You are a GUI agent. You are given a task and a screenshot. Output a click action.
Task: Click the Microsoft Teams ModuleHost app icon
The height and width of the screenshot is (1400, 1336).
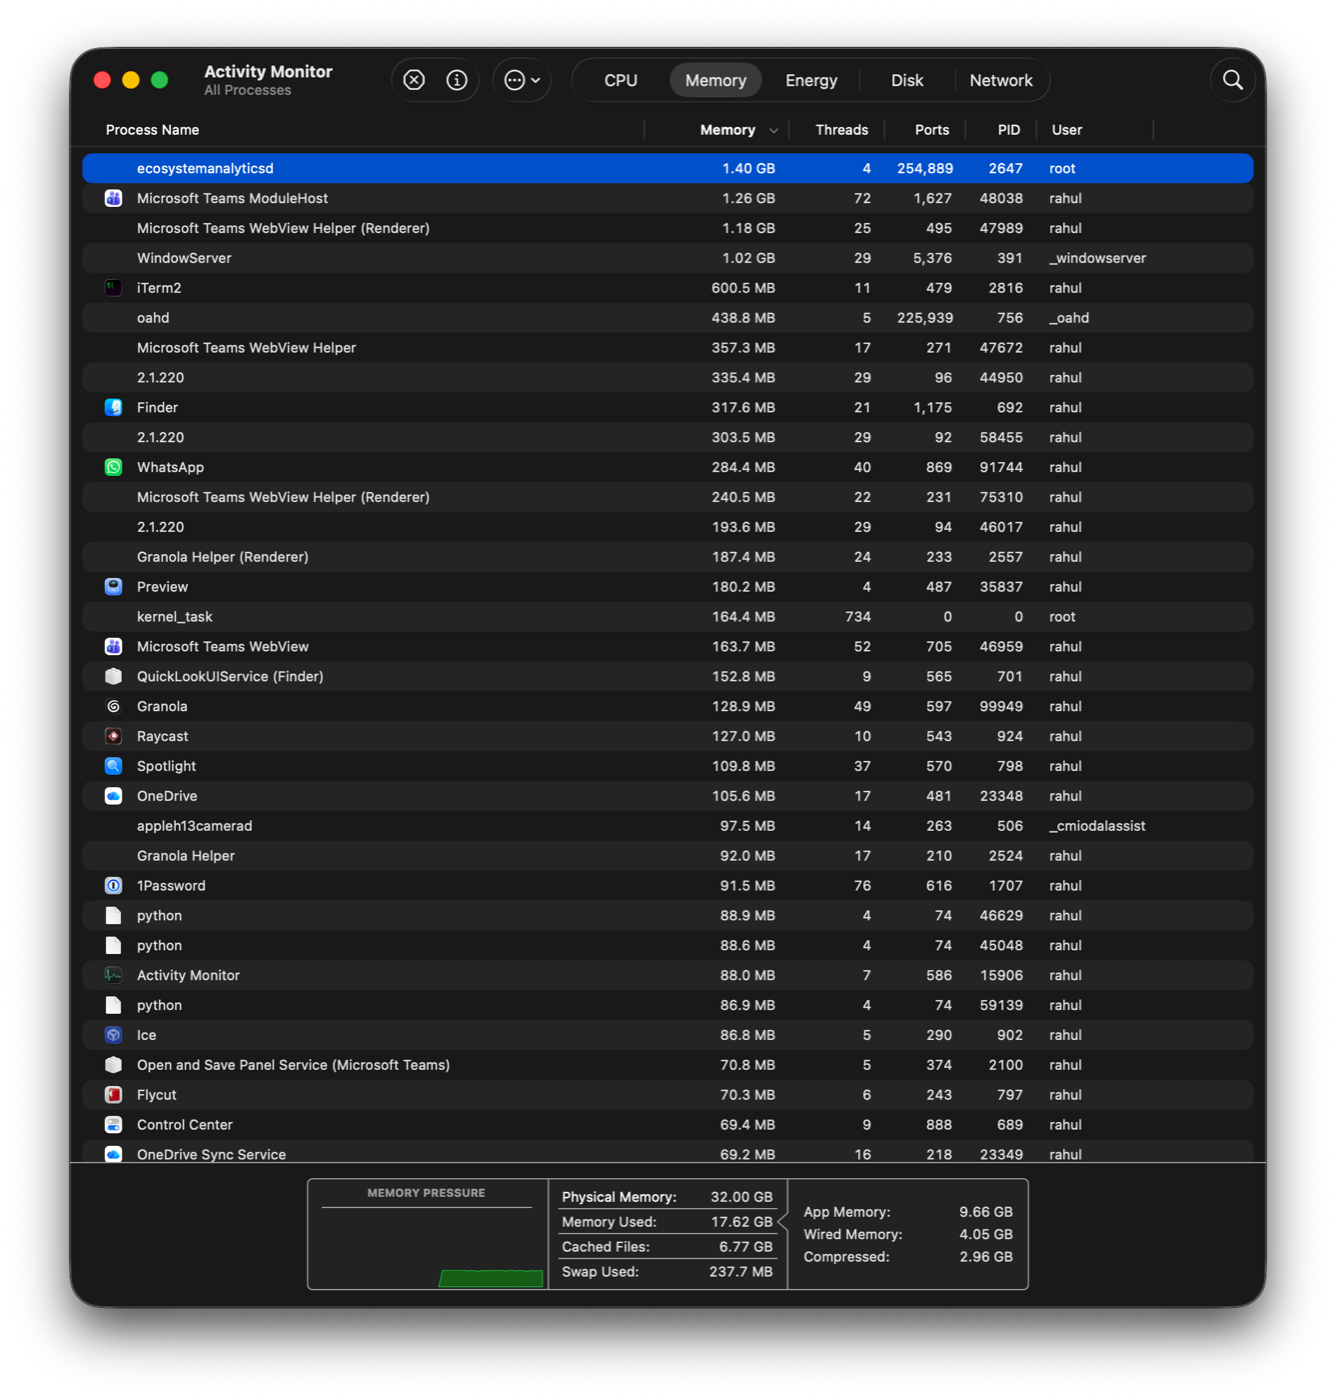(113, 198)
